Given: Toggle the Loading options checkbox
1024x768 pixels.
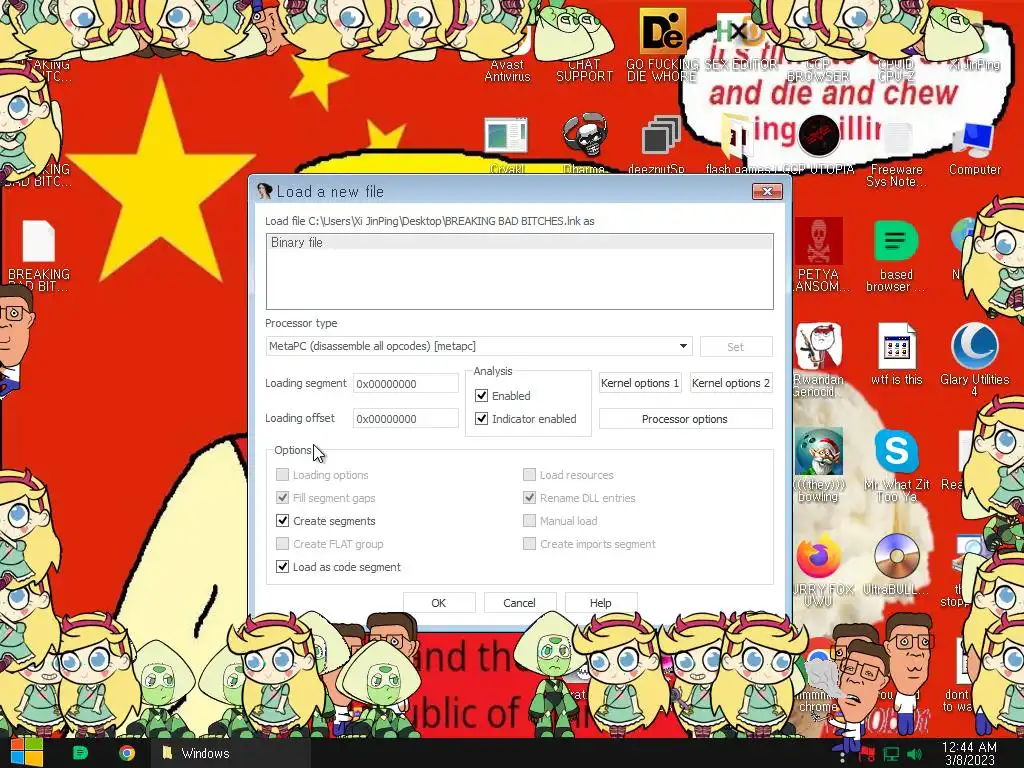Looking at the screenshot, I should point(282,475).
